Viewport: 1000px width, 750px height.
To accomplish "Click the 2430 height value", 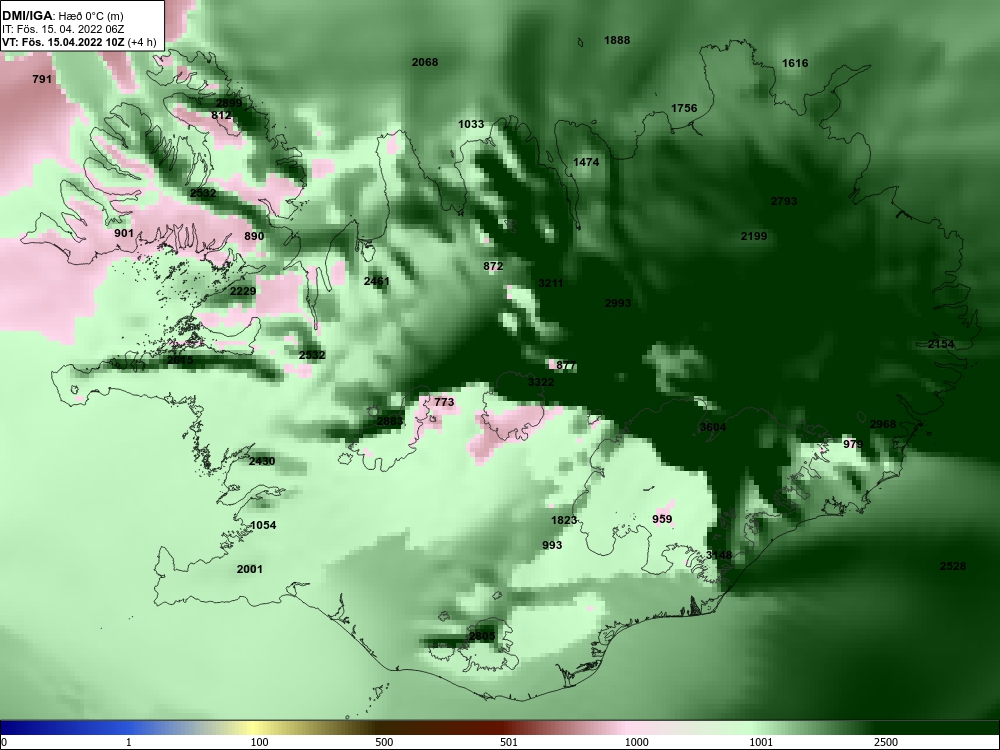I will 261,462.
